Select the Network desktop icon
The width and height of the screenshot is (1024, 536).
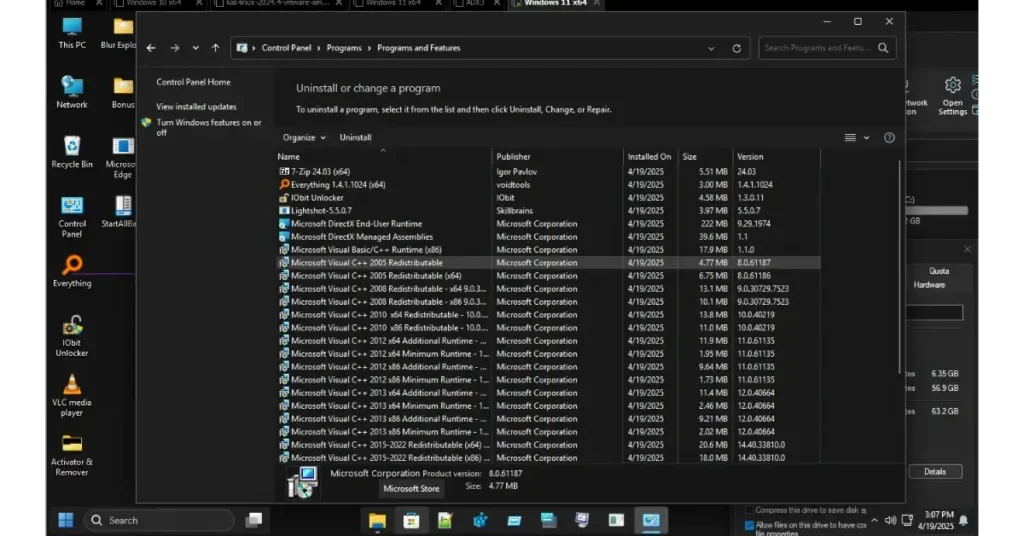72,92
